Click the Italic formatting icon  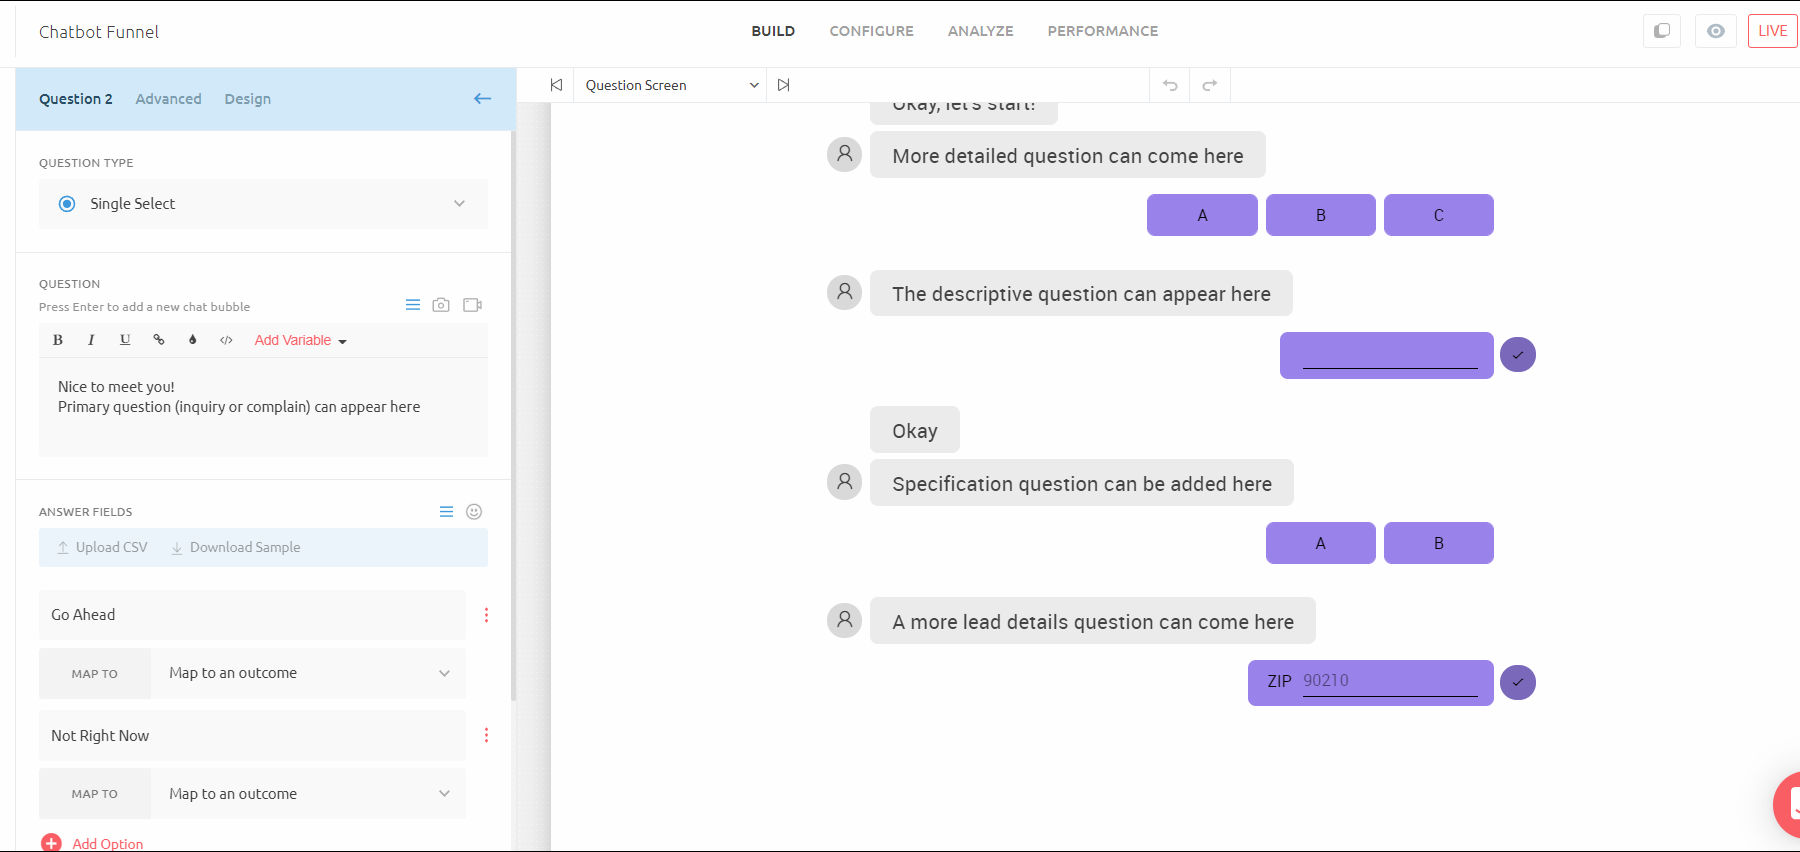coord(91,340)
